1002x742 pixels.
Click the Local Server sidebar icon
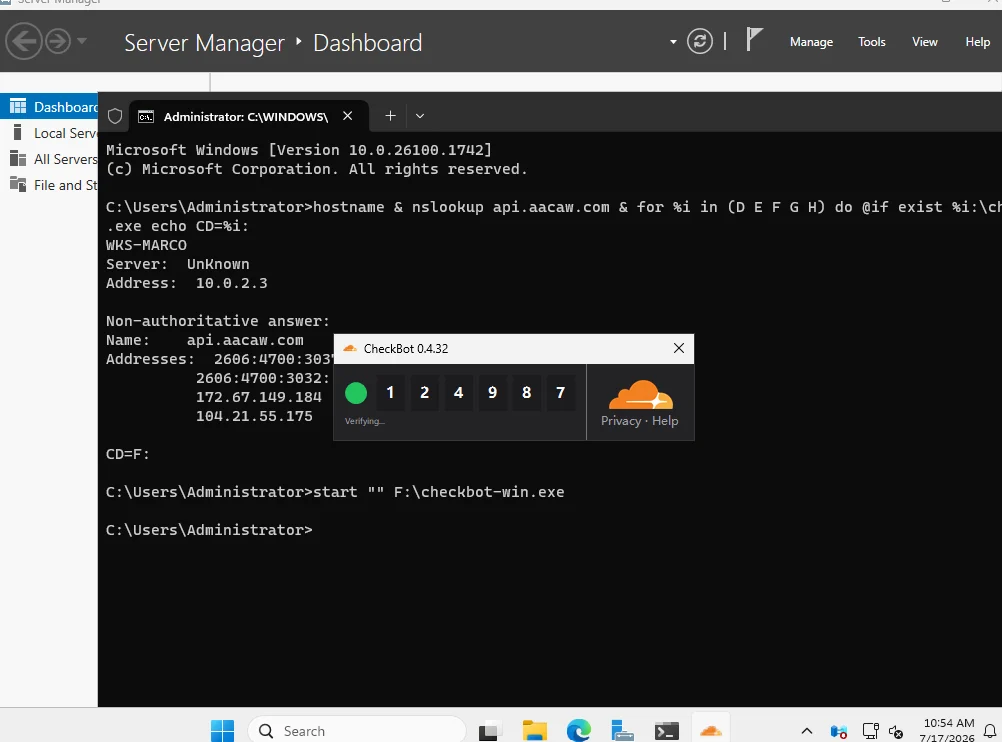click(x=18, y=132)
